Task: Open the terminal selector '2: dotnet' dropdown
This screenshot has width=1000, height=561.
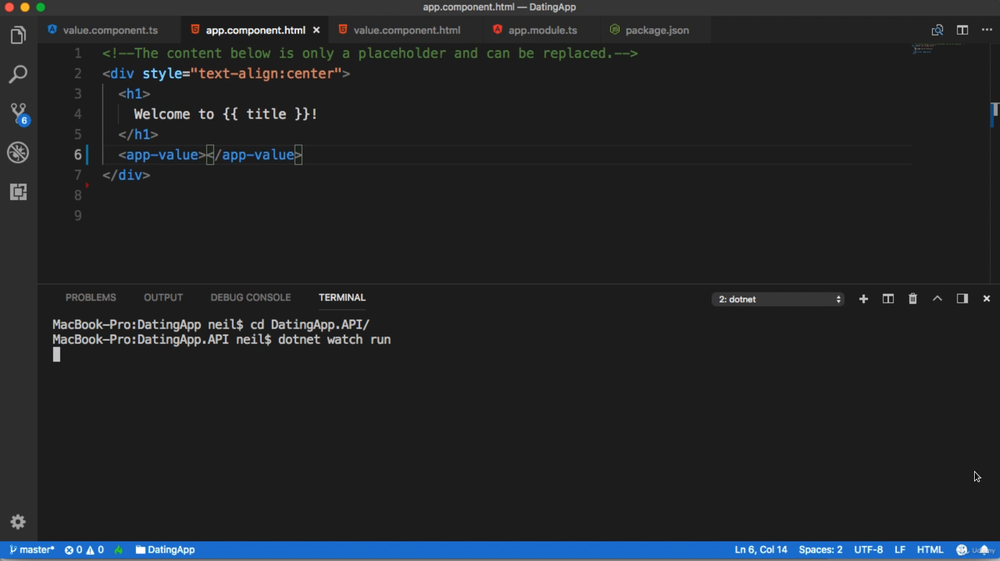Action: [778, 299]
